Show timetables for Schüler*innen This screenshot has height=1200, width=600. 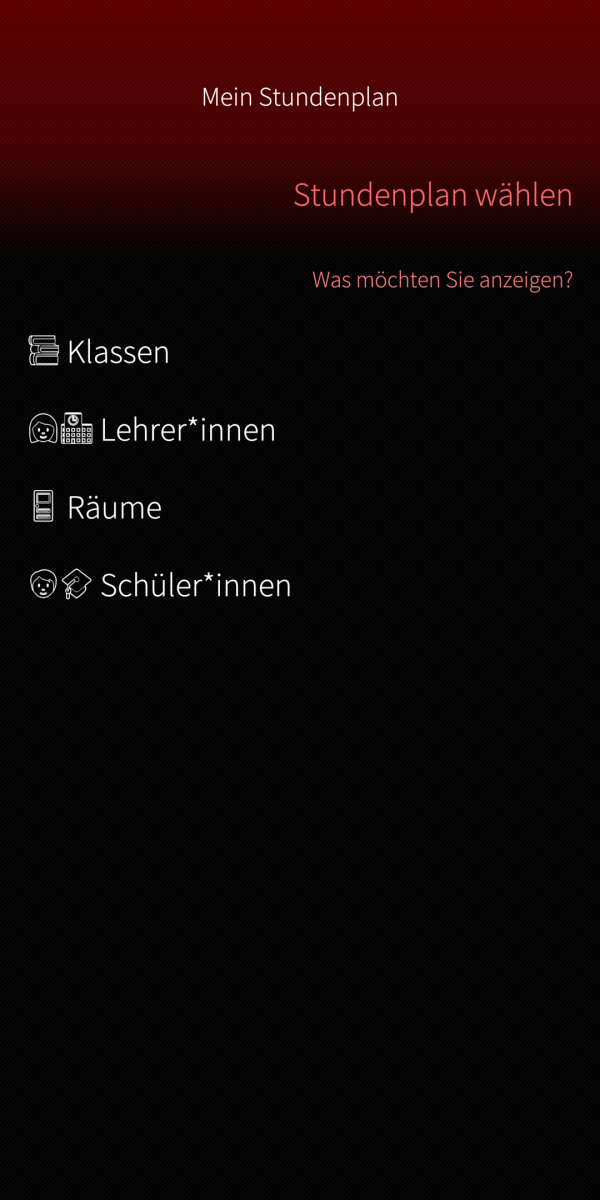(300, 585)
